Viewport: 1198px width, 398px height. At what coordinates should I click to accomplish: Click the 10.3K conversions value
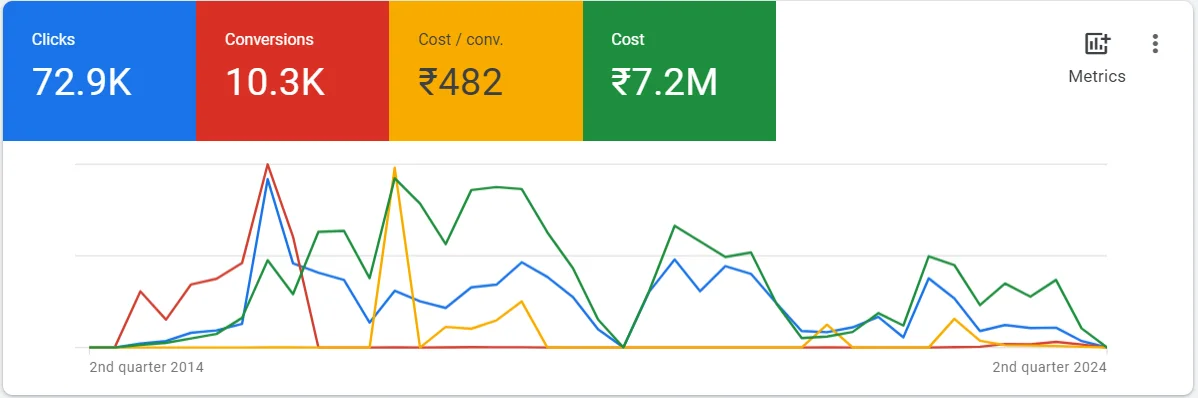275,82
